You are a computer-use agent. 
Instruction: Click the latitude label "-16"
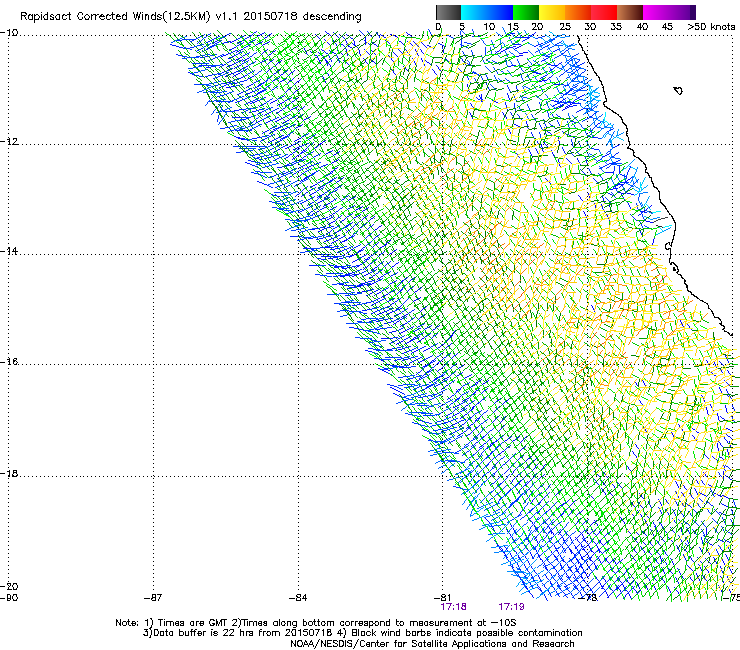(x=9, y=362)
